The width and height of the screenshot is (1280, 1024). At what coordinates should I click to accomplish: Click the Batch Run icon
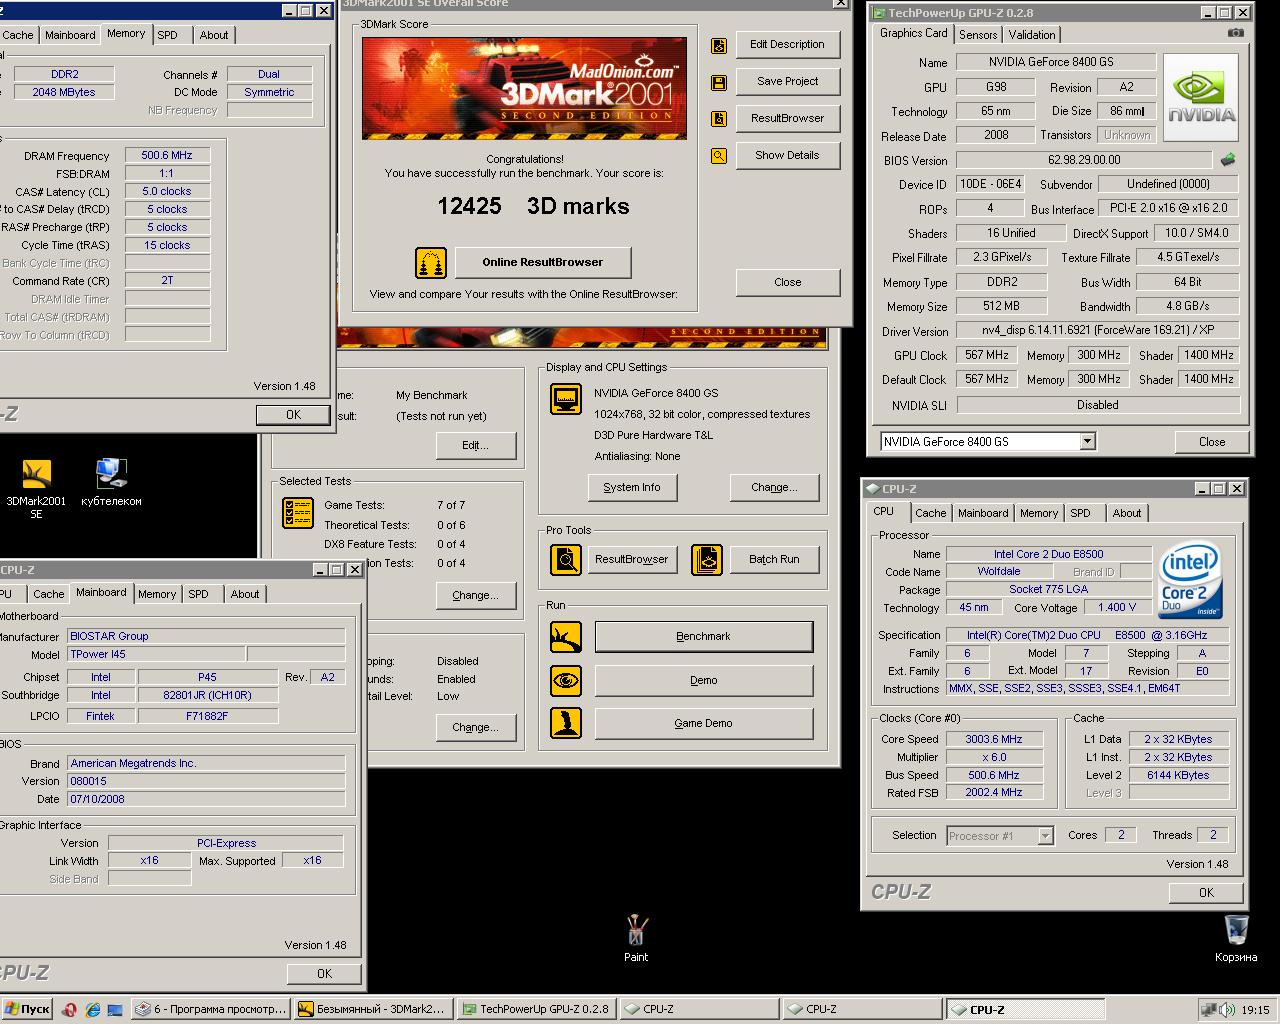pos(707,559)
